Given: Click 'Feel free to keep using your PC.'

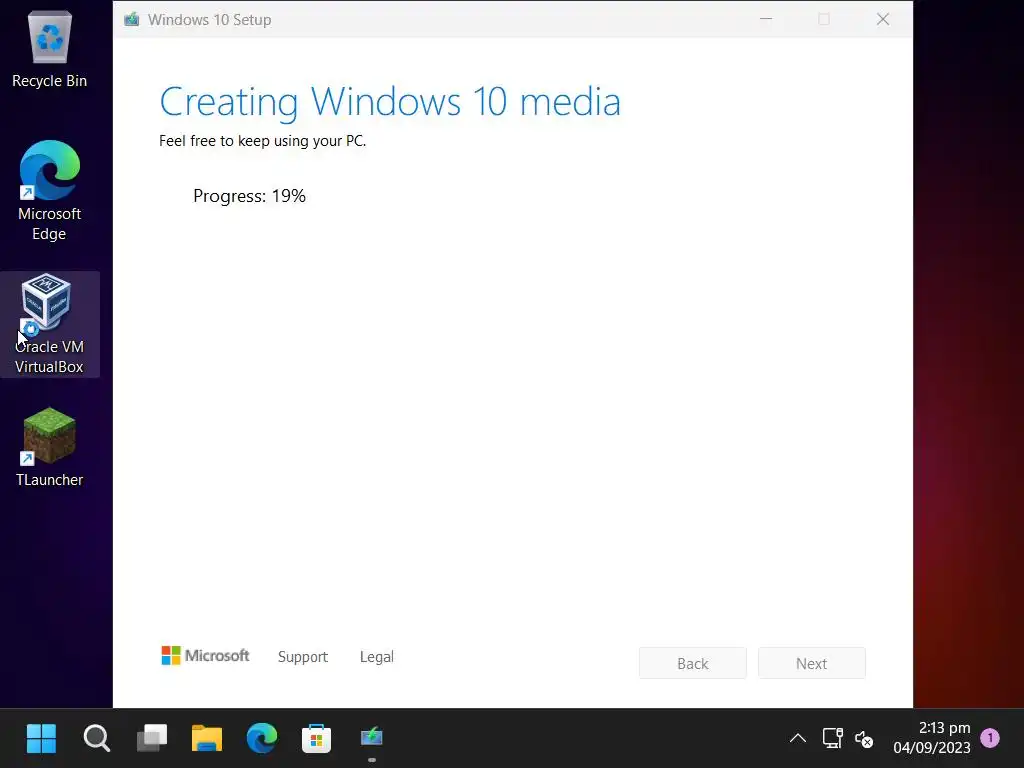Looking at the screenshot, I should tap(263, 141).
